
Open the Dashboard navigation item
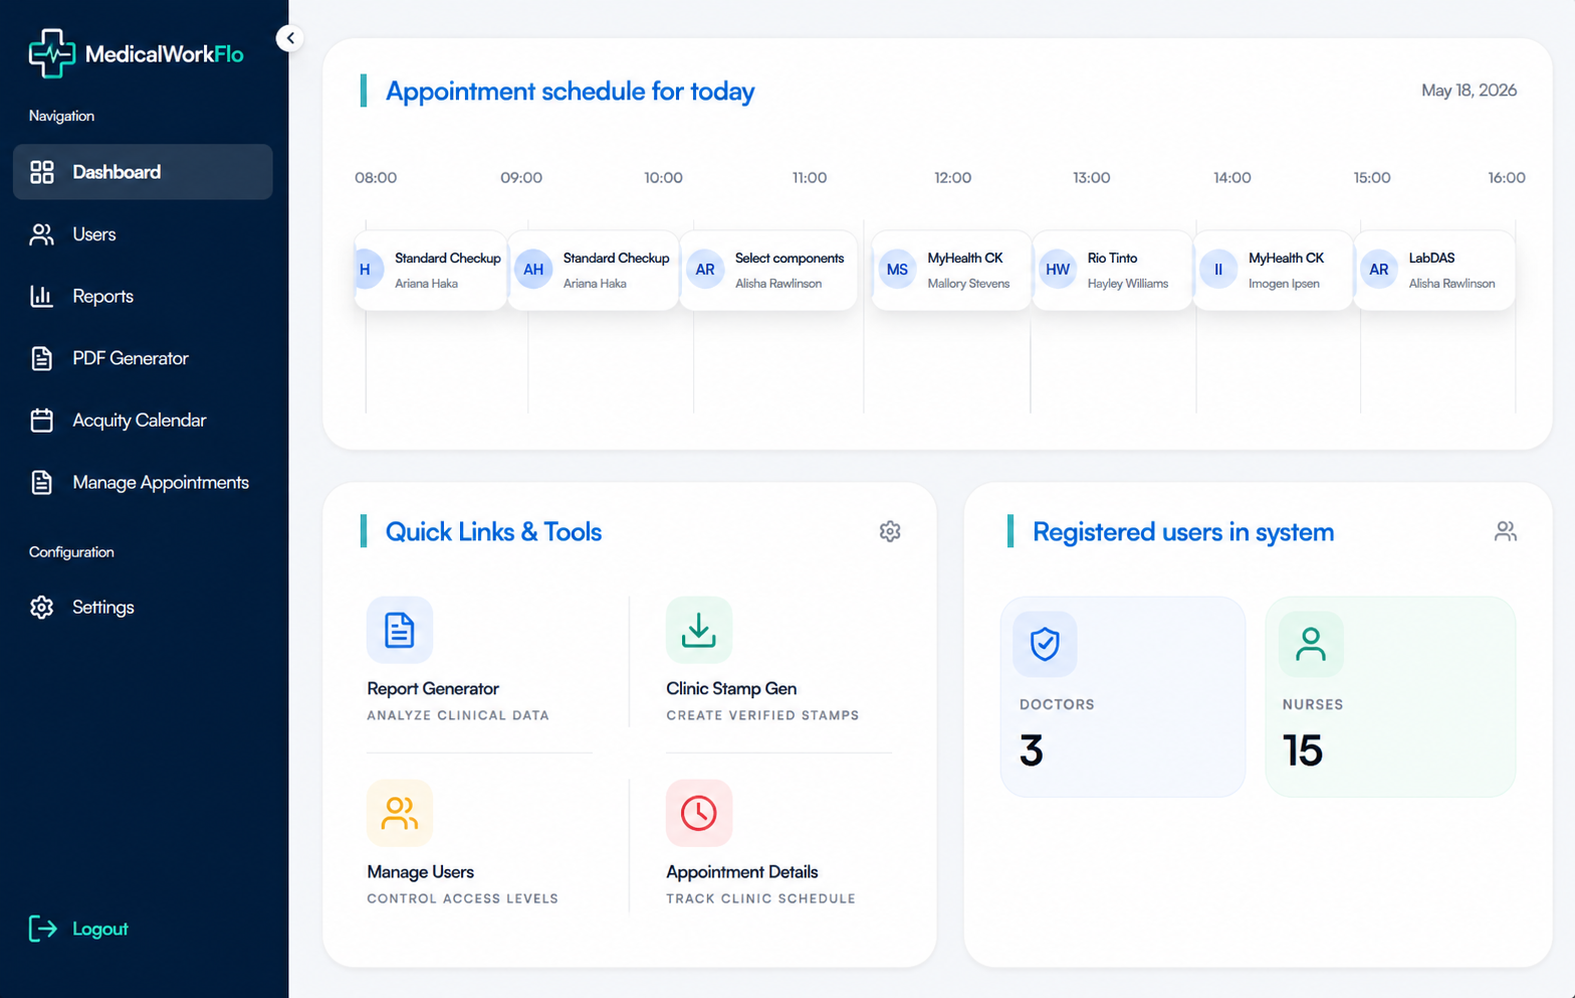click(142, 172)
